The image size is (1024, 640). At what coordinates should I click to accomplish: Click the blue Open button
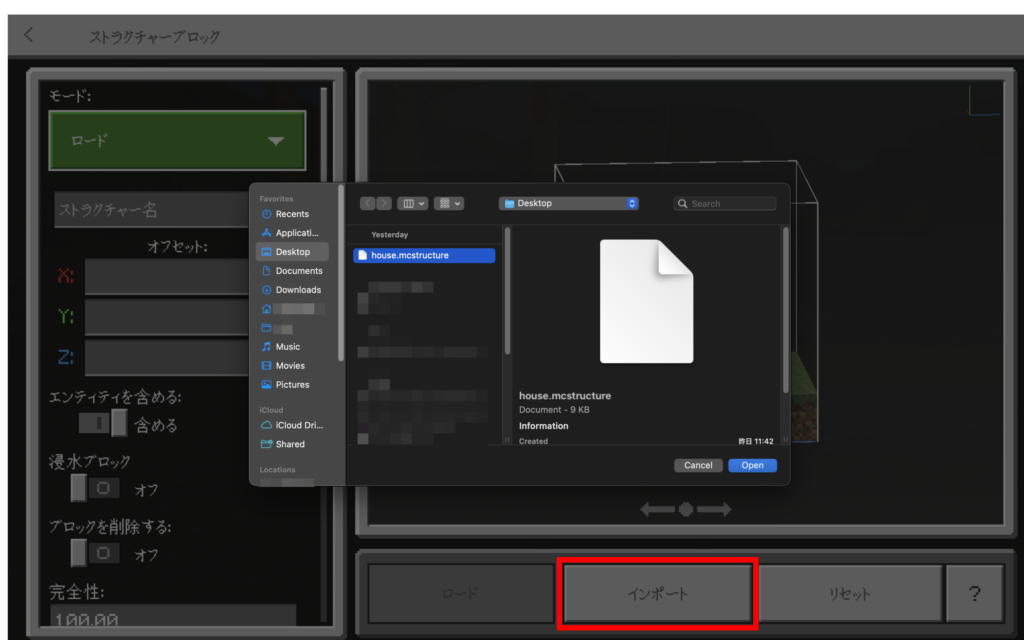[x=752, y=465]
